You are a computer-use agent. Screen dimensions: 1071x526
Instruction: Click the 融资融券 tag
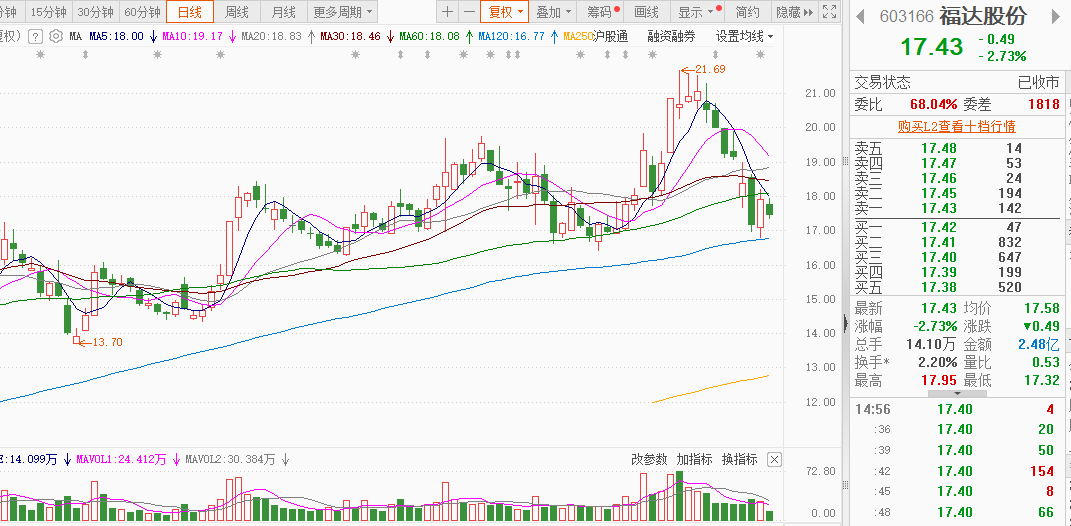tap(671, 36)
